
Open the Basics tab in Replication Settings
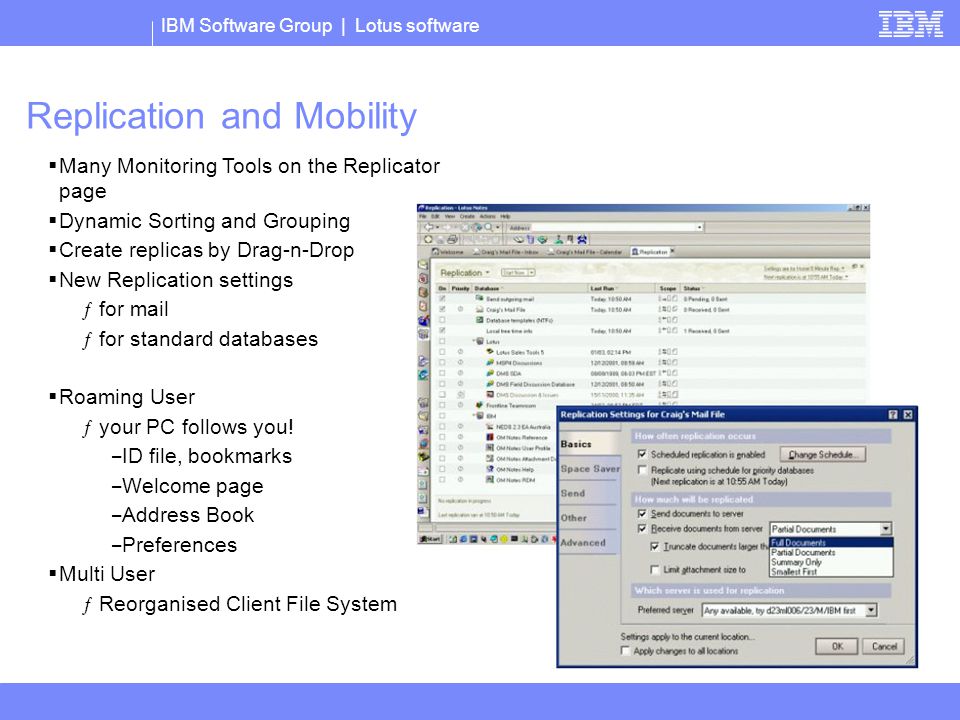coord(588,444)
